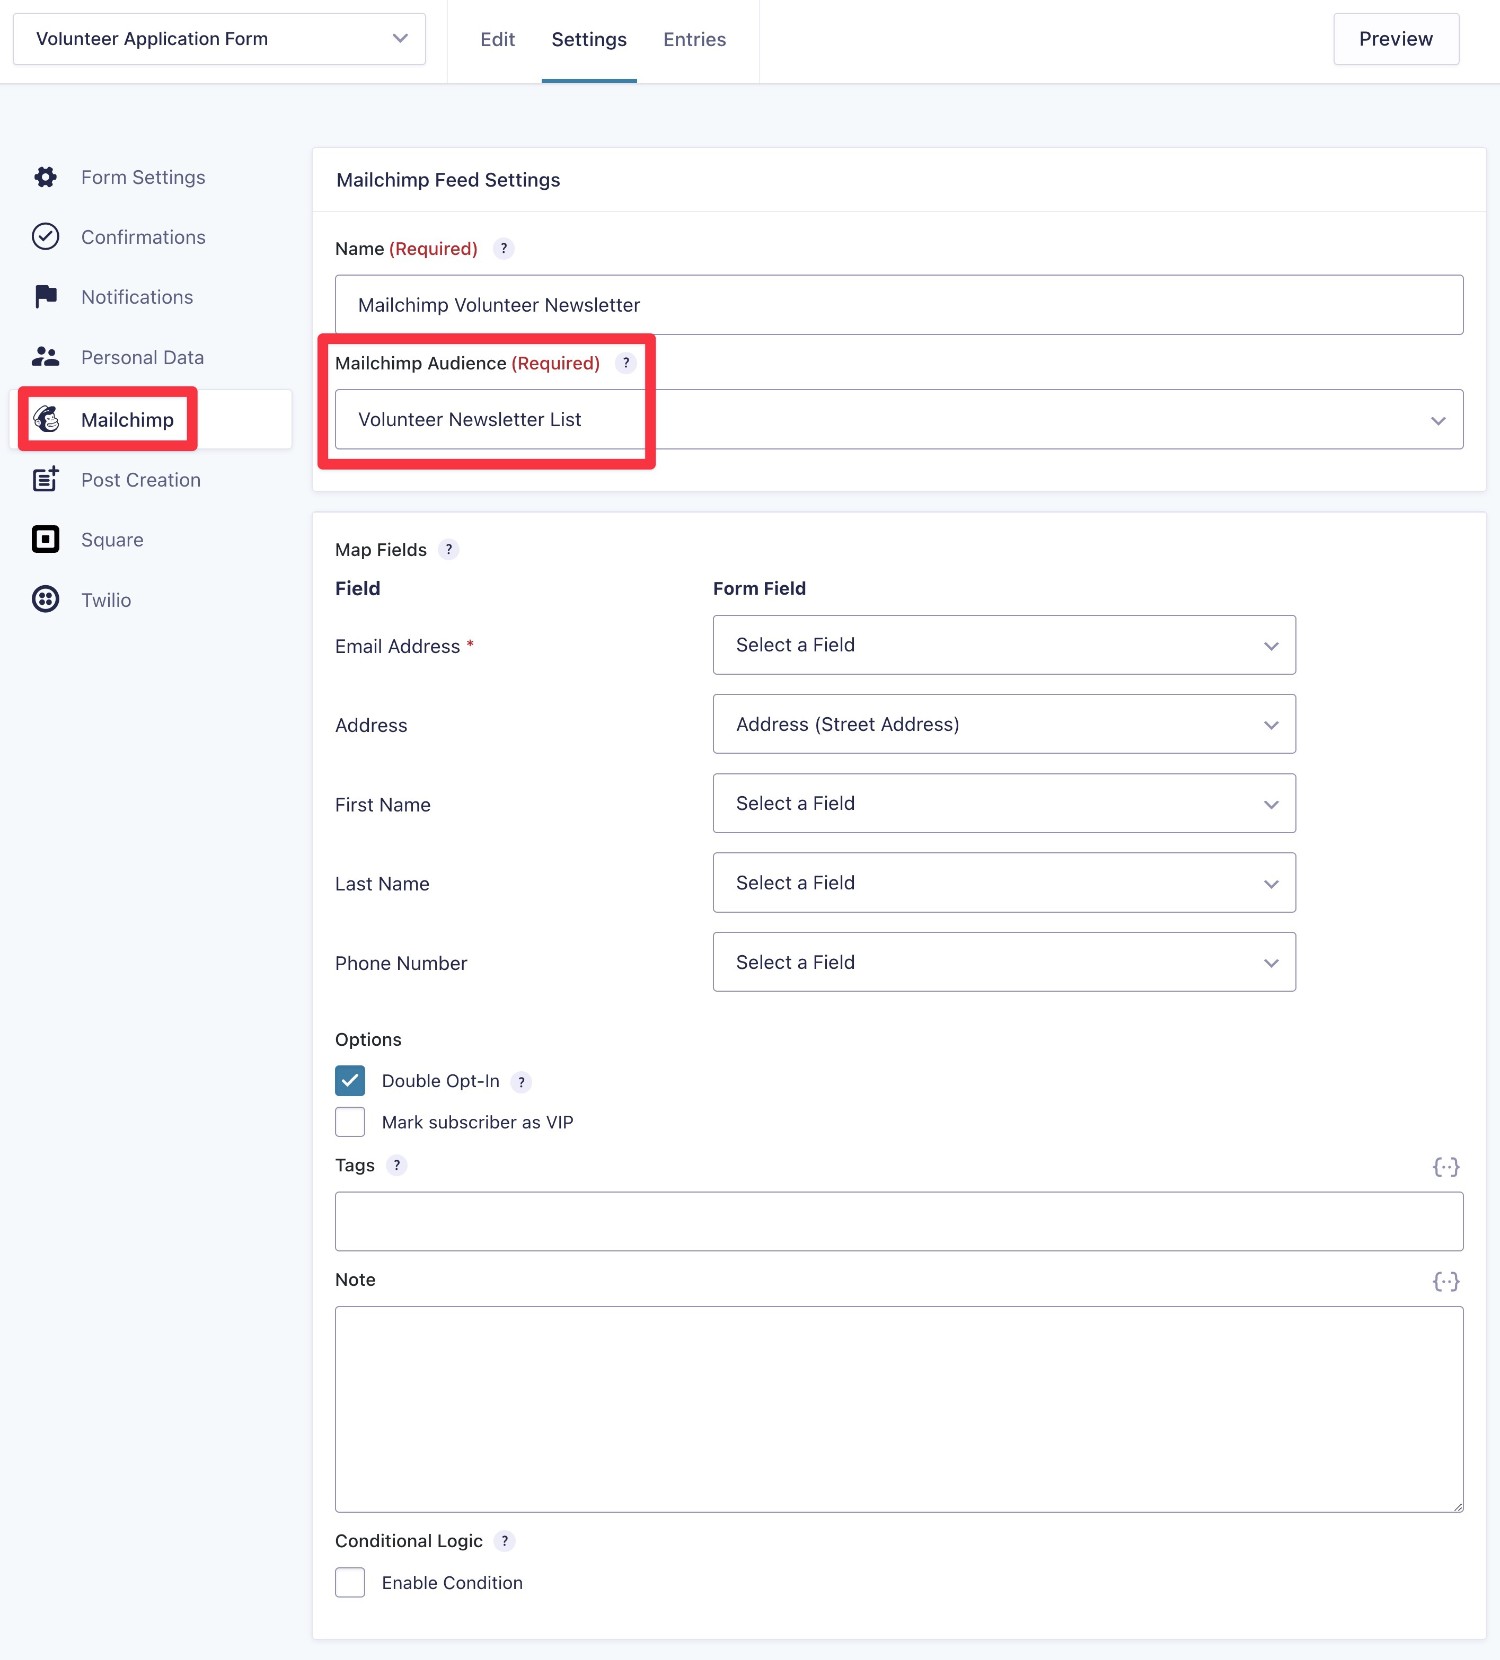
Task: Click into the Tags input field
Action: (899, 1221)
